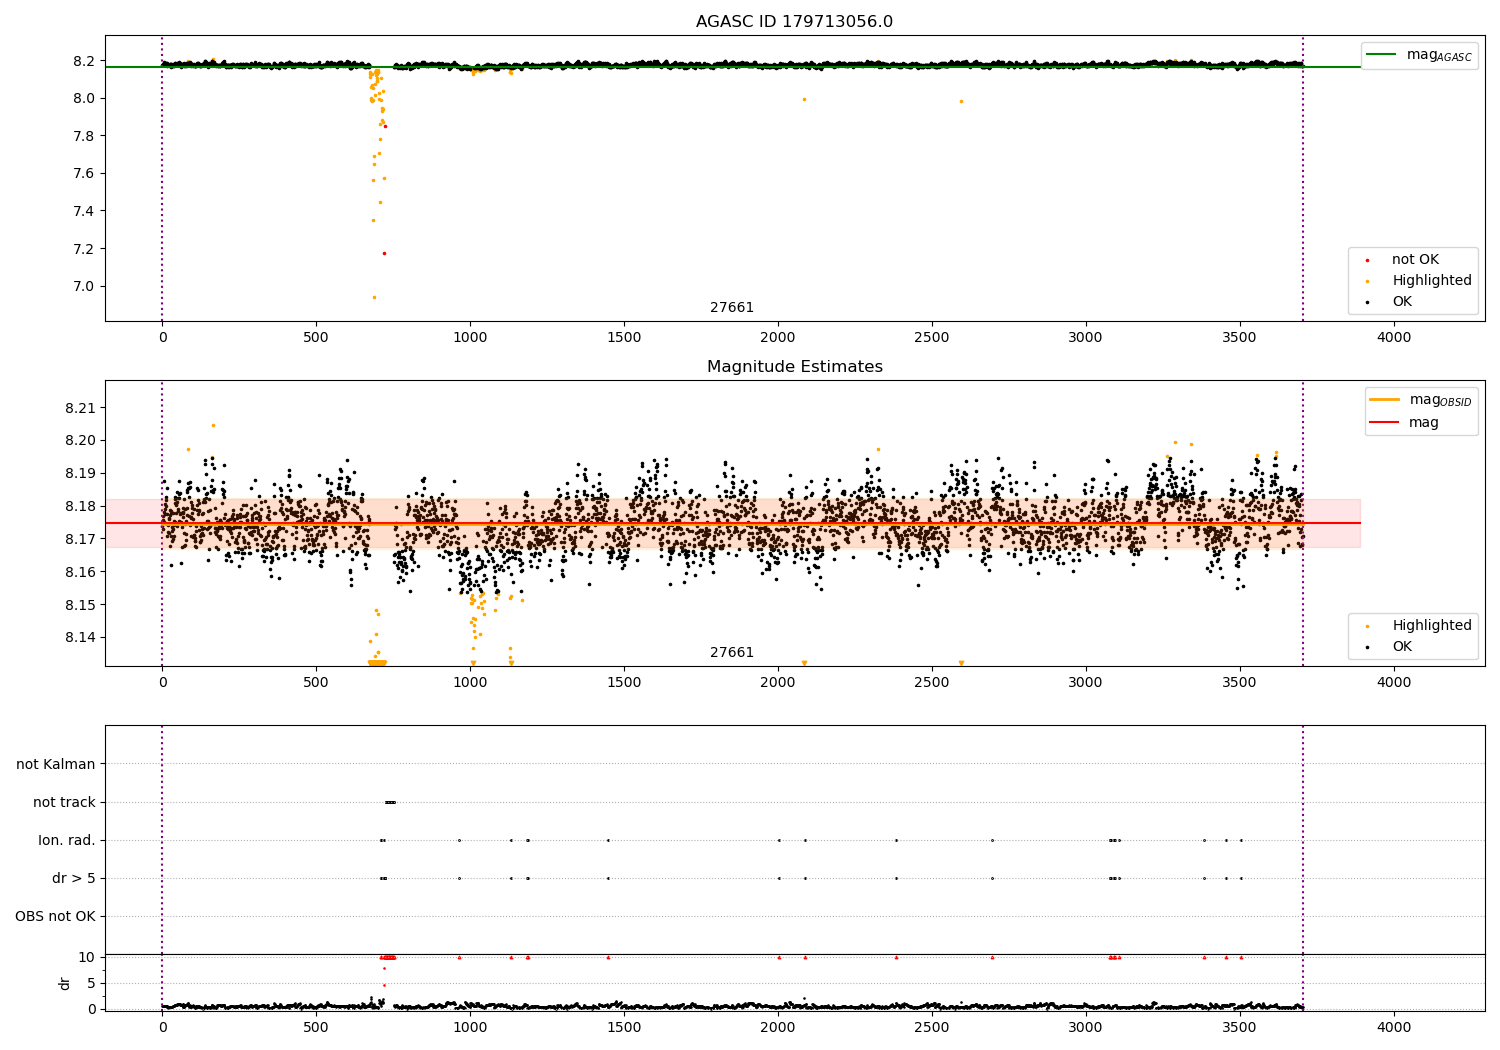1500x1050 pixels.
Task: Click the 1500 x-tick under the bottom panel
Action: (624, 1028)
